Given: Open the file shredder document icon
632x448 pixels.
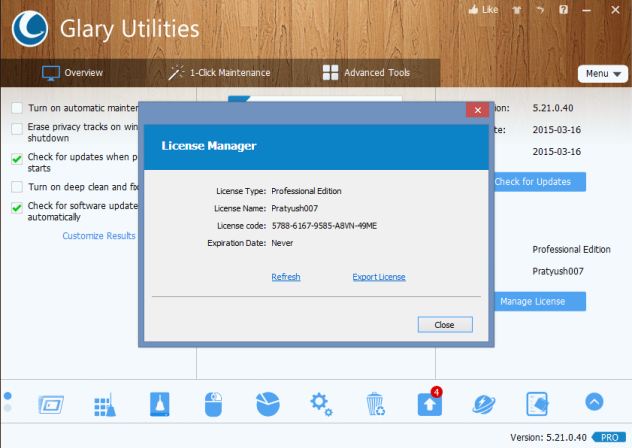Looking at the screenshot, I should [x=537, y=404].
